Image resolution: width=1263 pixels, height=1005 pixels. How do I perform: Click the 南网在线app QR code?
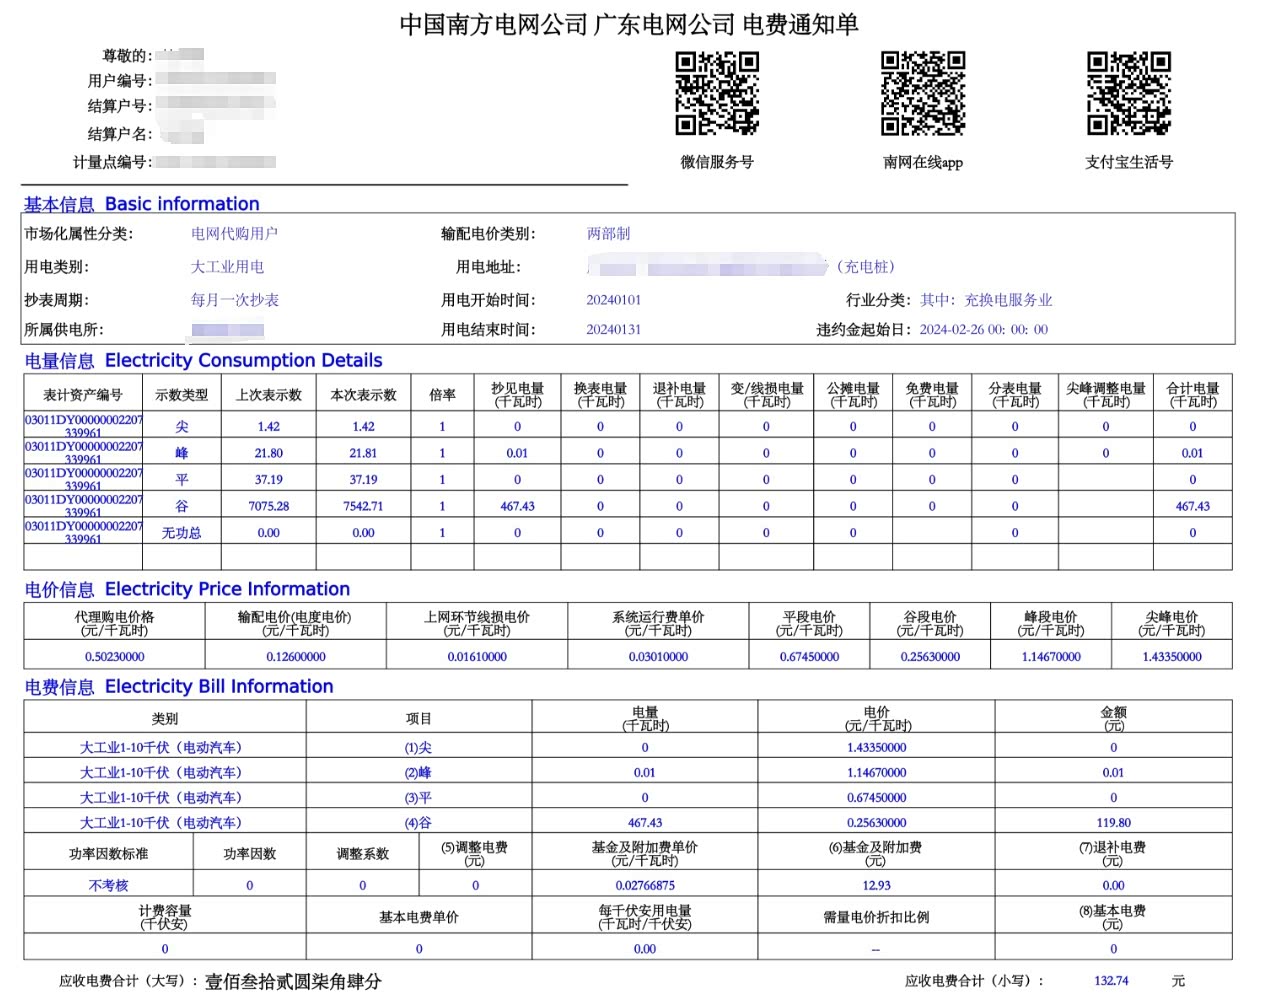[x=923, y=93]
